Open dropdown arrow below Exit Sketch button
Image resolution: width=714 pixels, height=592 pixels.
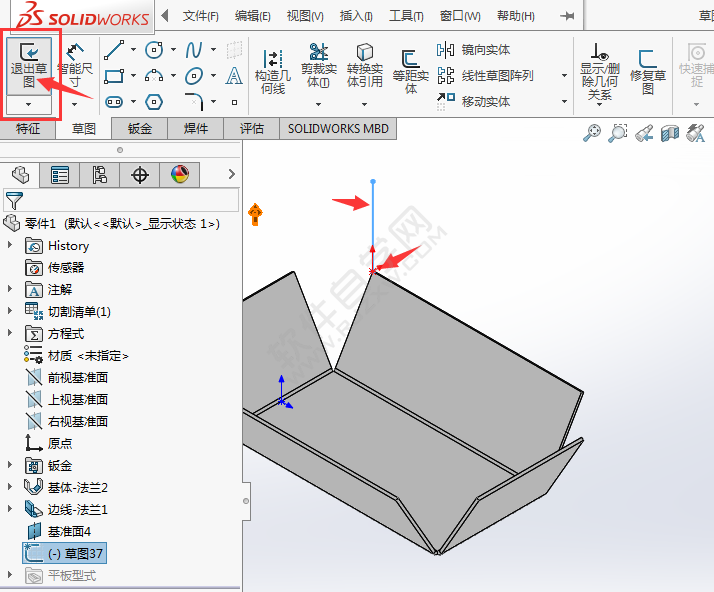click(x=29, y=104)
